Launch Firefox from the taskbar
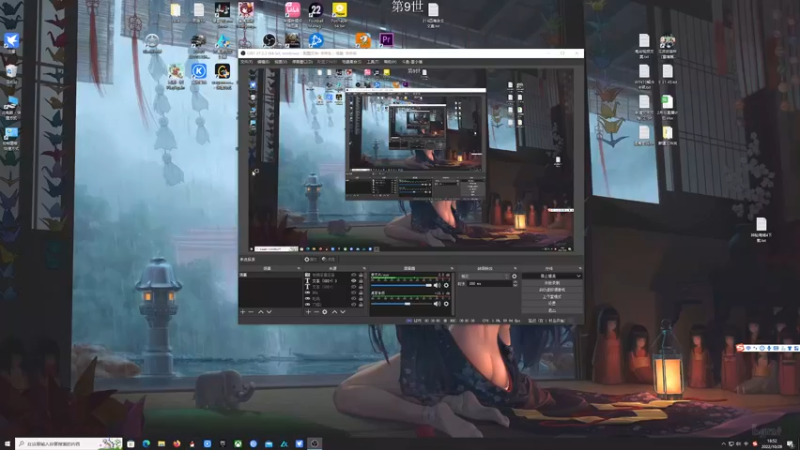This screenshot has width=800, height=450. 177,443
